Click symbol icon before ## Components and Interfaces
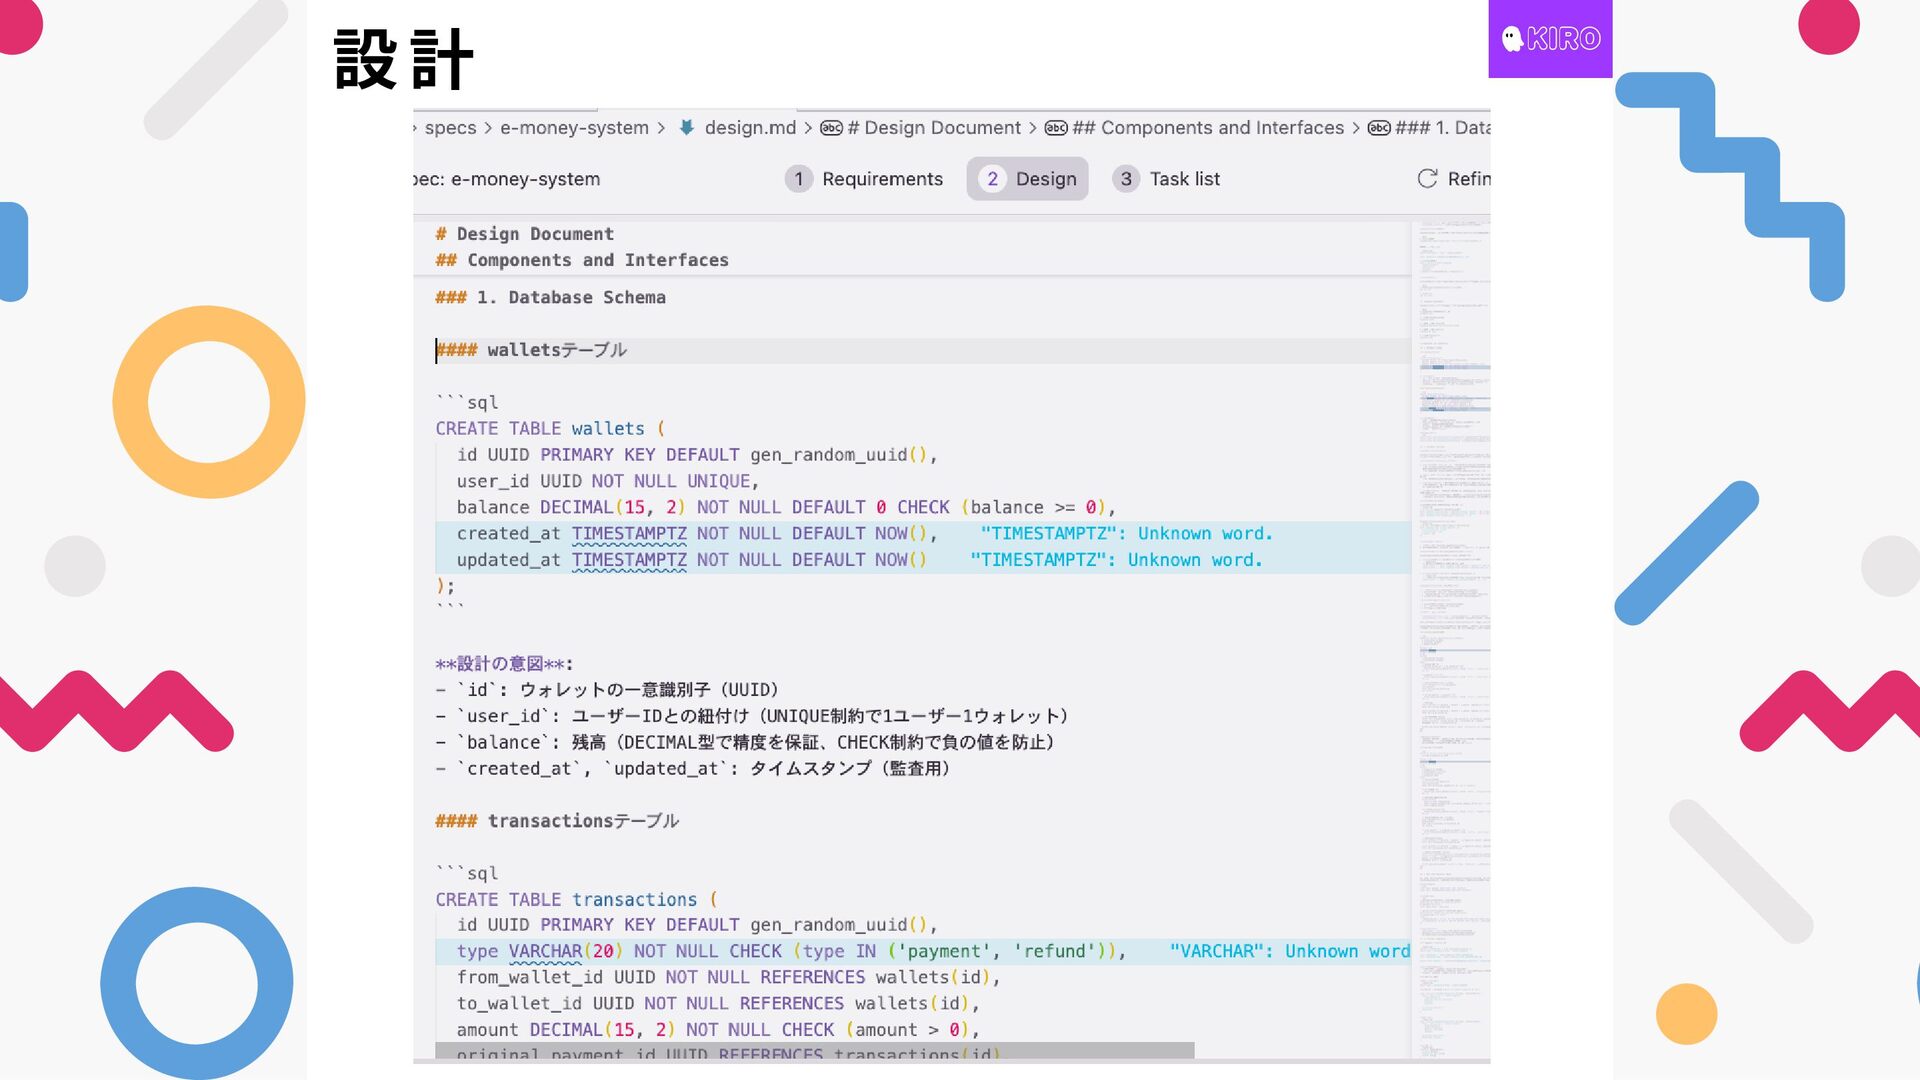Screen dimensions: 1920x1080 tap(1056, 127)
